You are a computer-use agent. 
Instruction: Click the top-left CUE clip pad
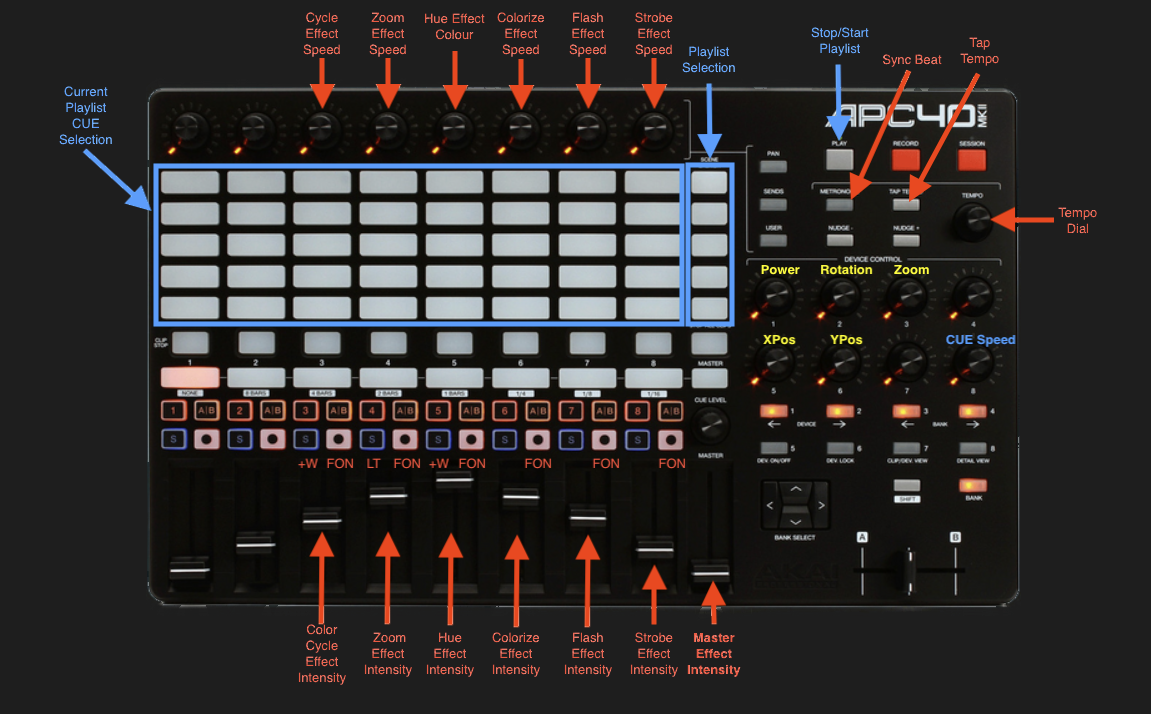pyautogui.click(x=190, y=182)
